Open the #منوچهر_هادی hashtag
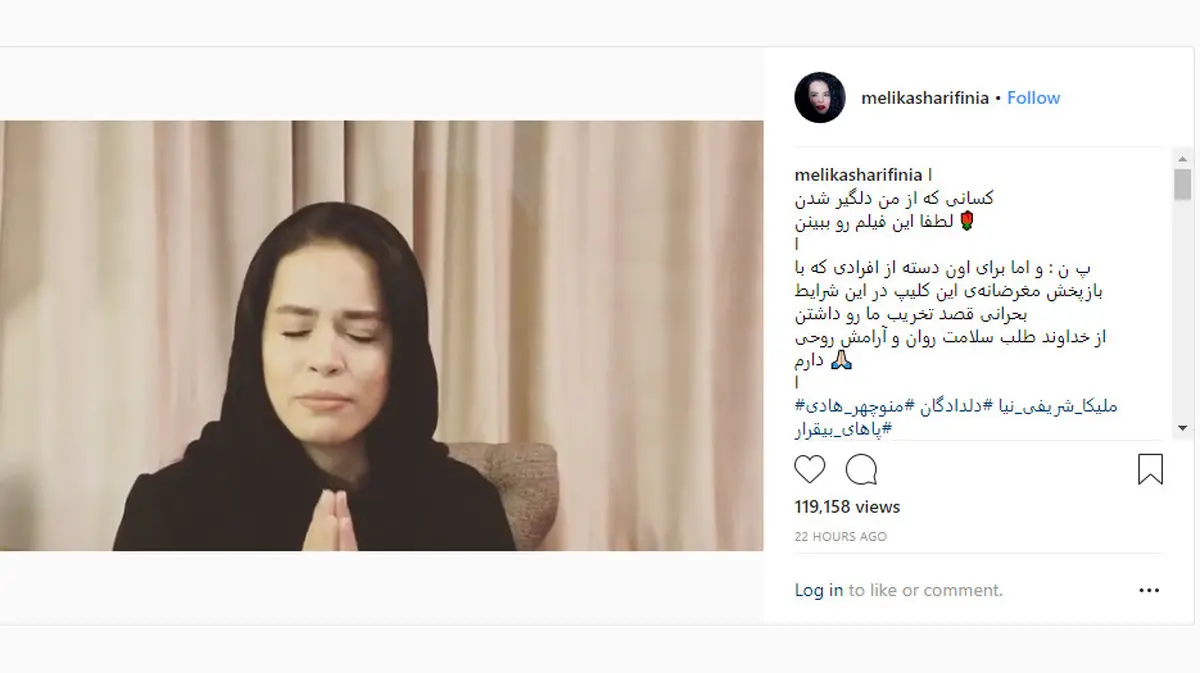Screen dimensions: 1200x673 coord(858,406)
